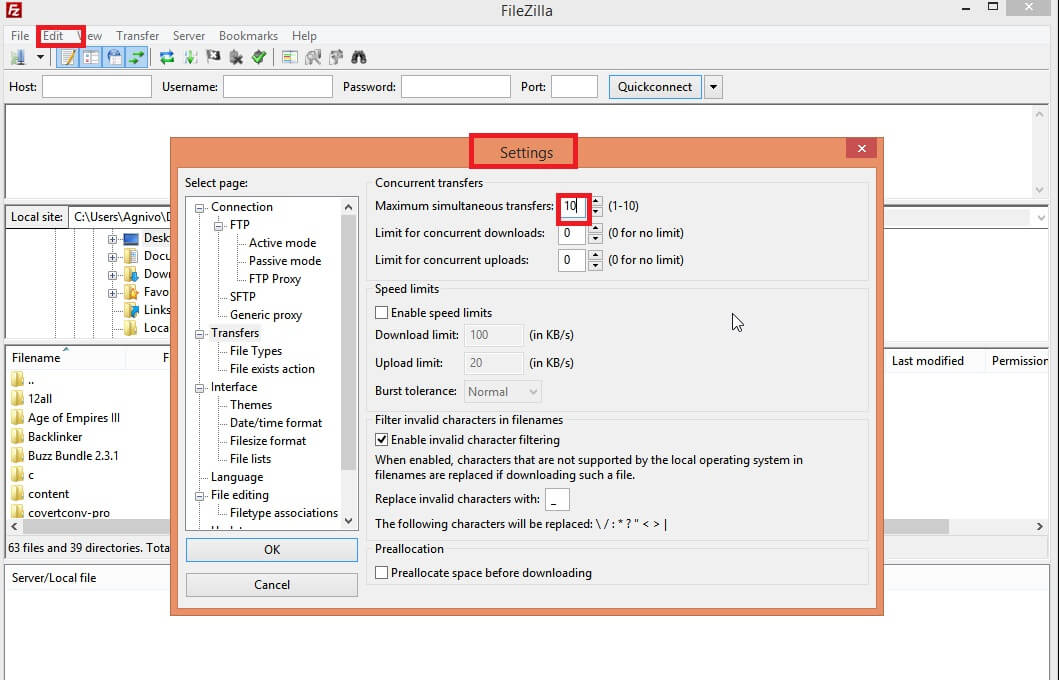Open the Transfer menu
Screen dimensions: 1059x680
tap(137, 36)
